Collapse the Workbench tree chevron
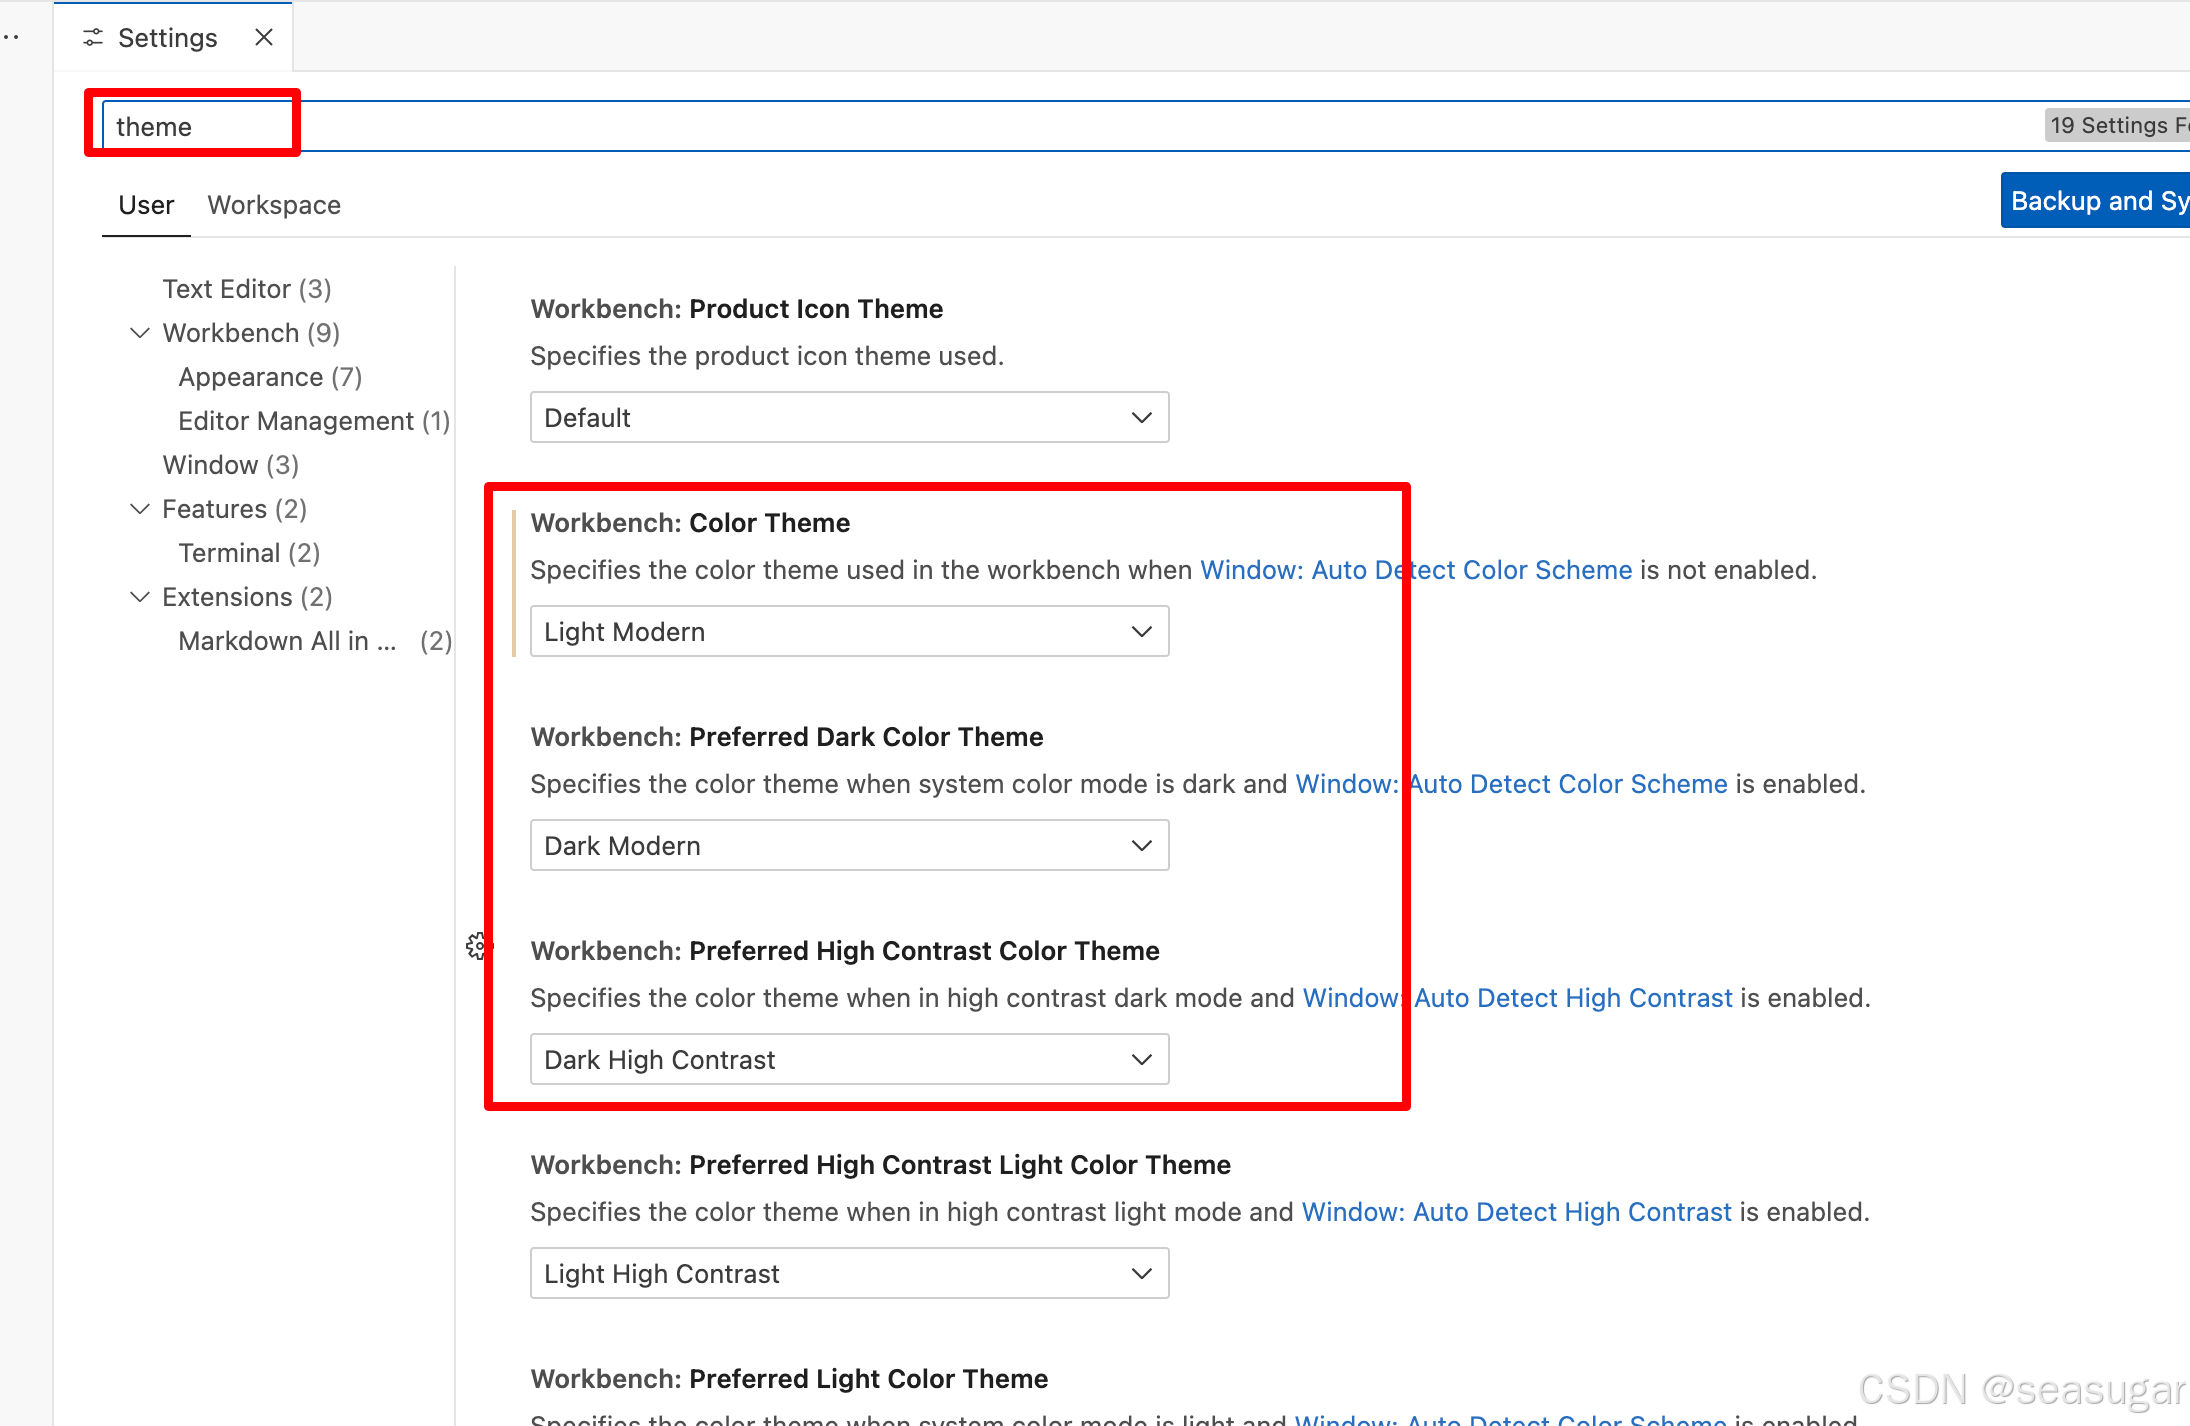 (x=140, y=332)
